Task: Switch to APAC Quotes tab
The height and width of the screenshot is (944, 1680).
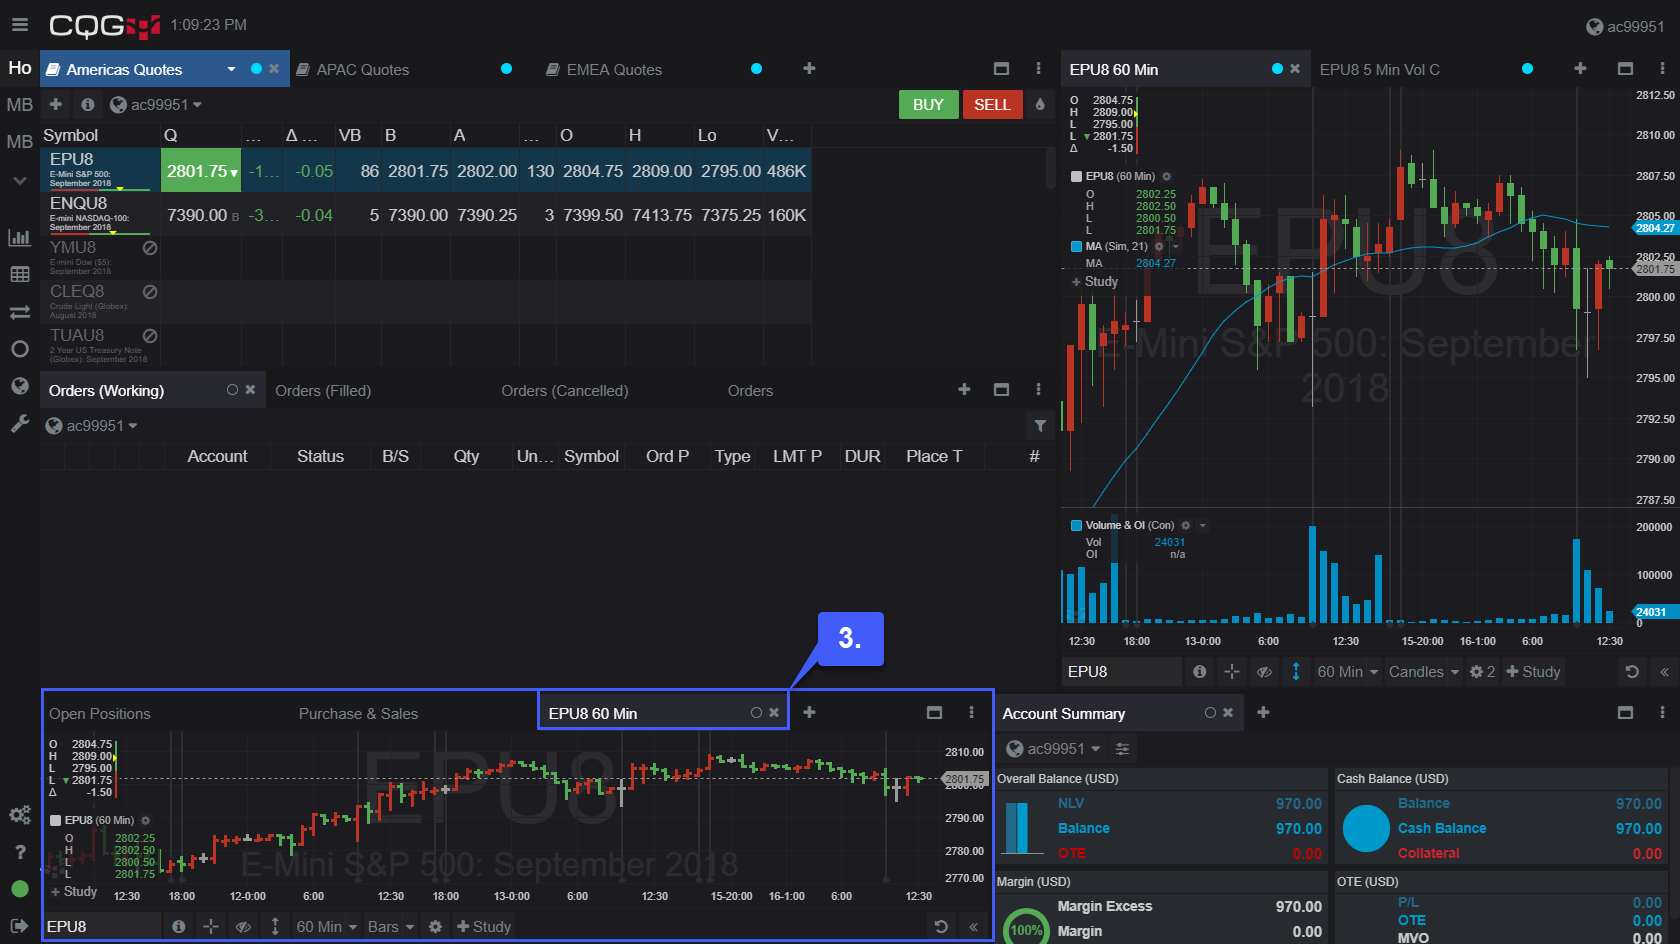Action: [x=363, y=69]
